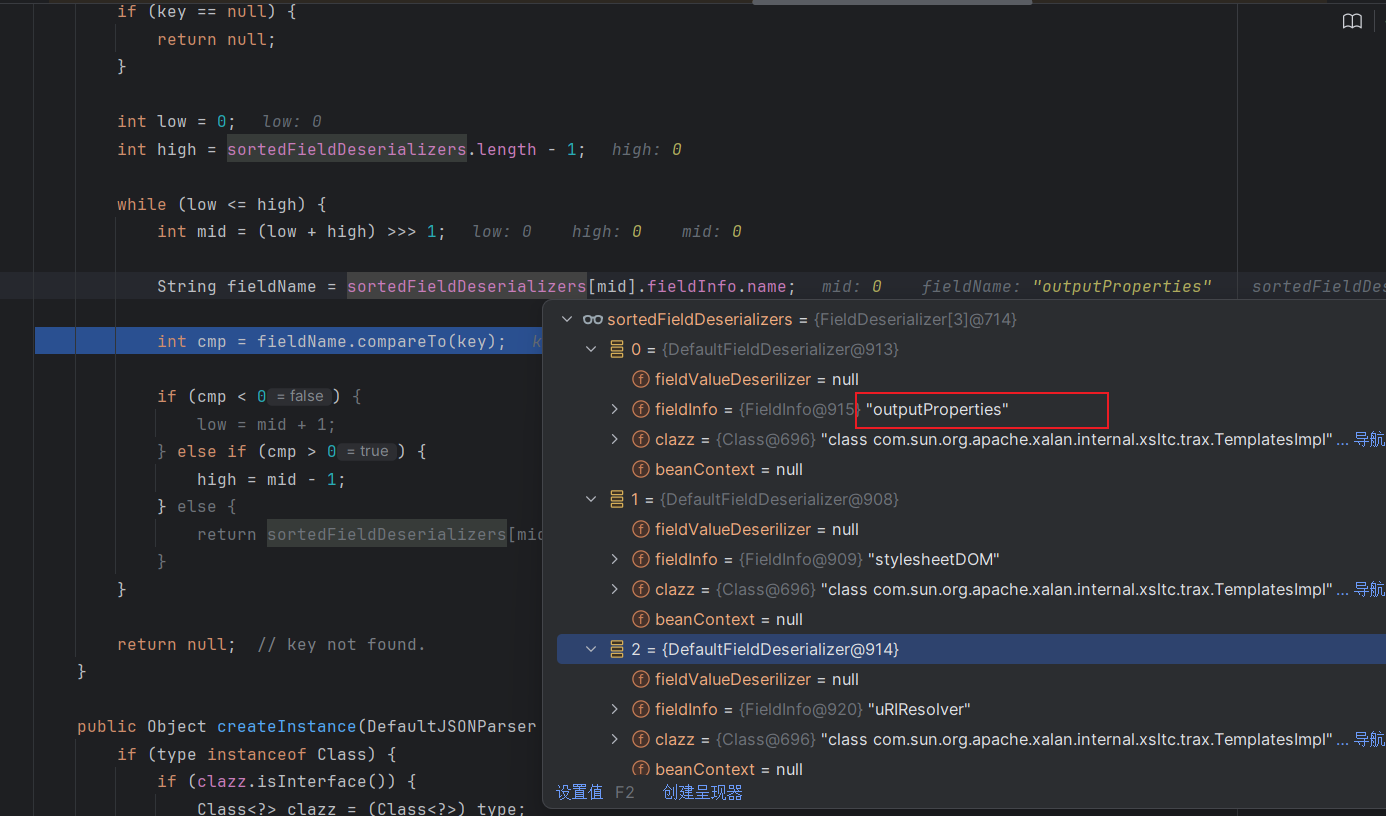
Task: Click the createInstance method name
Action: pos(286,726)
